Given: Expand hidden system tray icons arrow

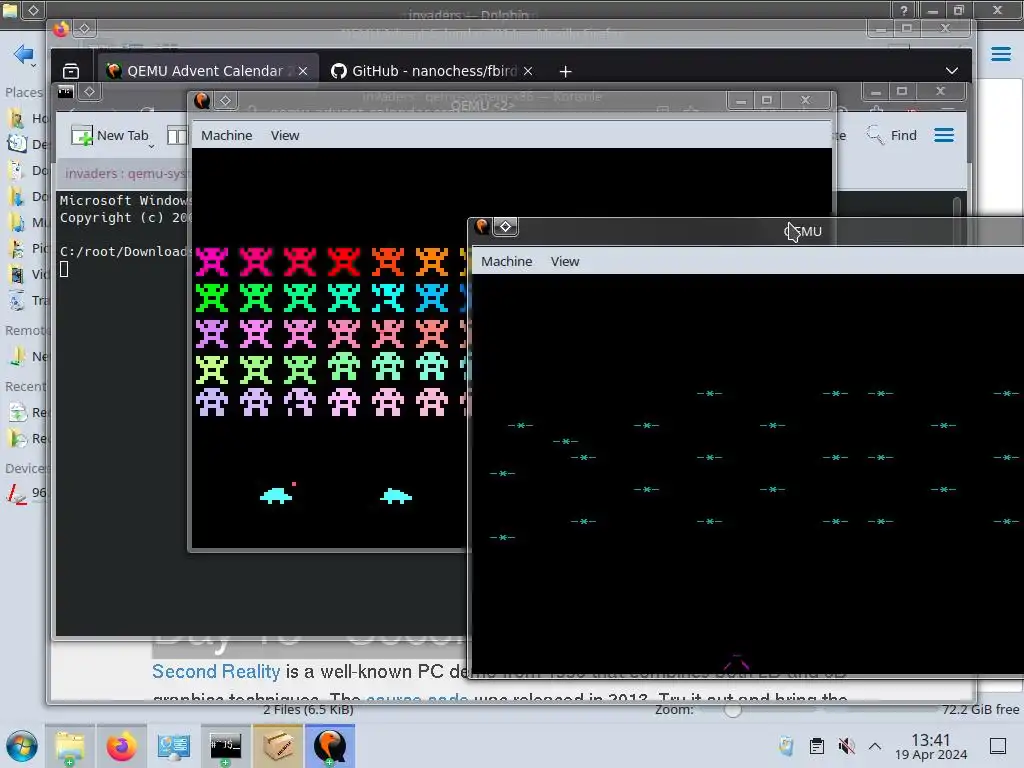Looking at the screenshot, I should pos(875,746).
